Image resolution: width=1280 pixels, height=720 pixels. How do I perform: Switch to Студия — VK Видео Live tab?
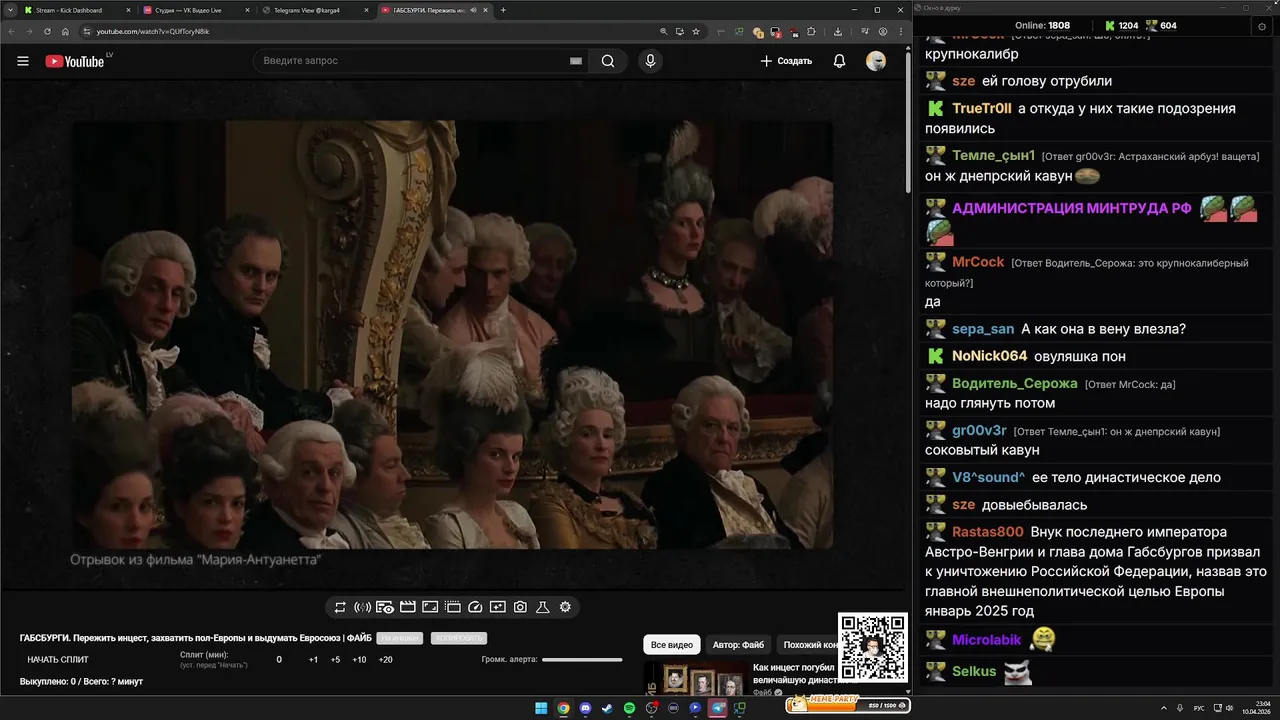[196, 10]
